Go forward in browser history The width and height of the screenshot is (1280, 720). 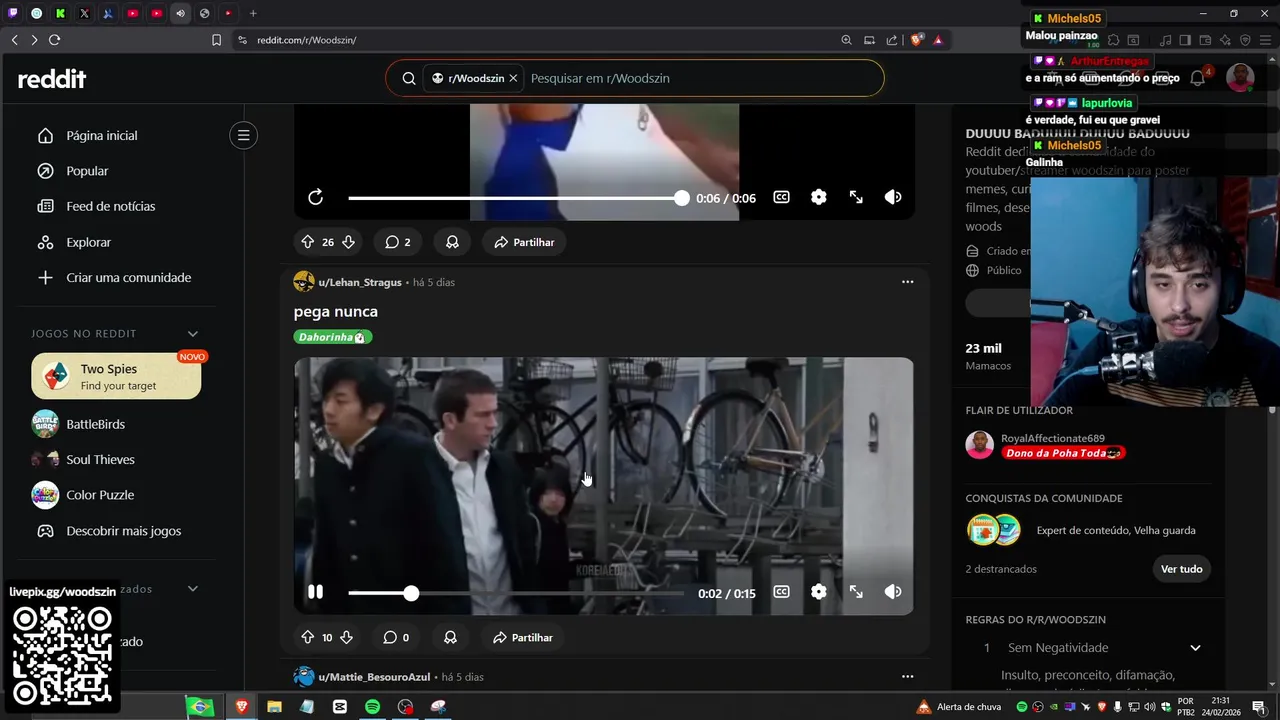pyautogui.click(x=34, y=40)
